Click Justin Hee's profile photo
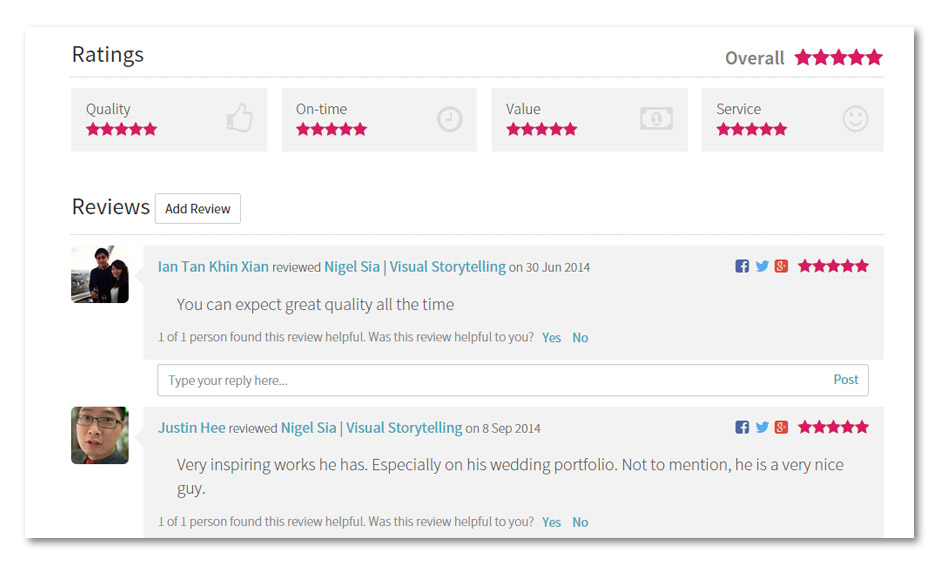 (x=100, y=435)
